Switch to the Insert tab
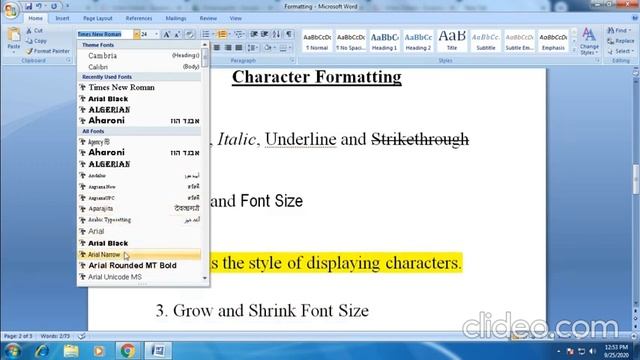 coord(62,18)
